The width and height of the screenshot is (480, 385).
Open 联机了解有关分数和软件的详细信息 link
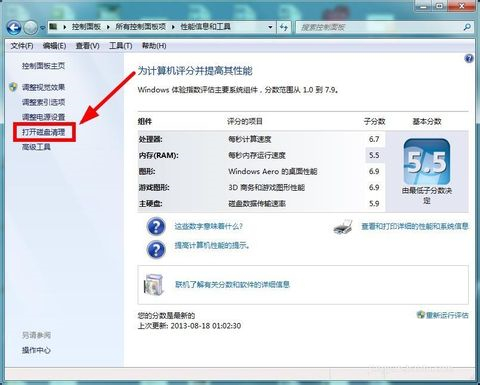tap(232, 285)
